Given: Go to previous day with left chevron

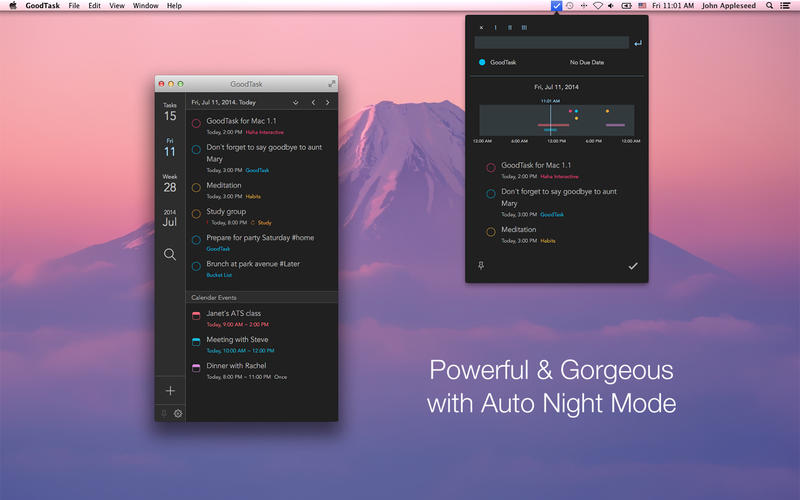Looking at the screenshot, I should tap(313, 103).
